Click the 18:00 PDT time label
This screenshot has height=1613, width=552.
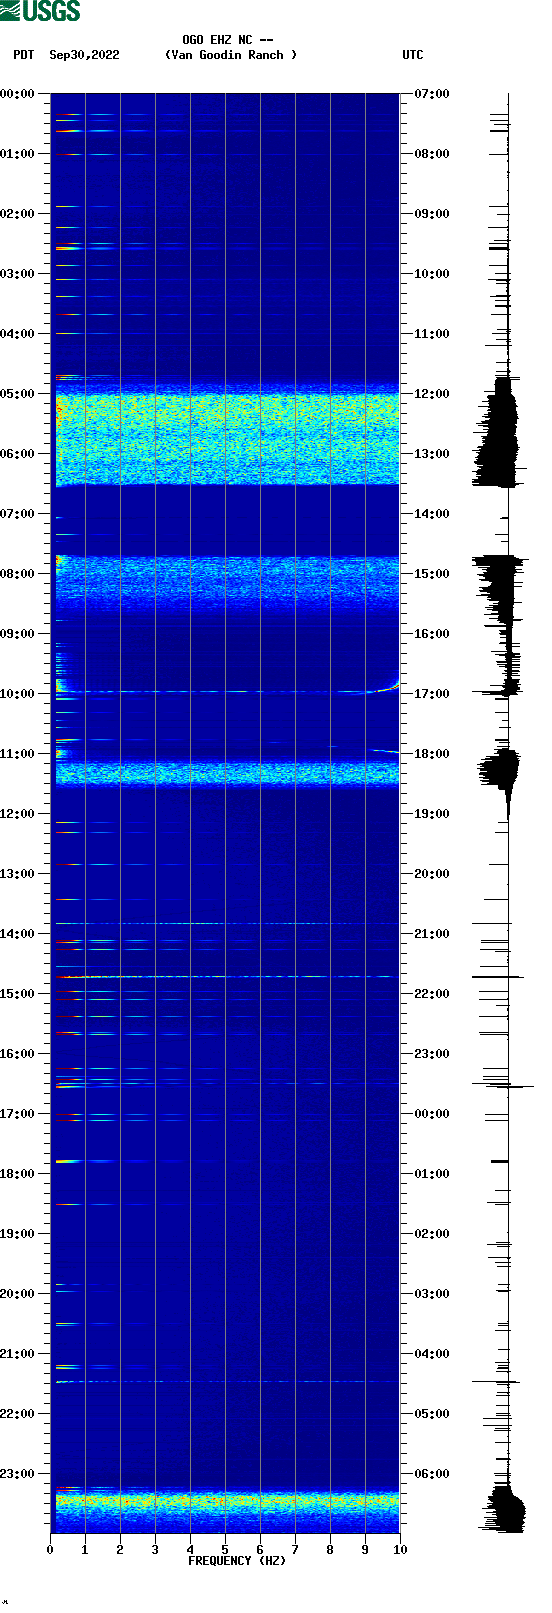click(x=17, y=1174)
